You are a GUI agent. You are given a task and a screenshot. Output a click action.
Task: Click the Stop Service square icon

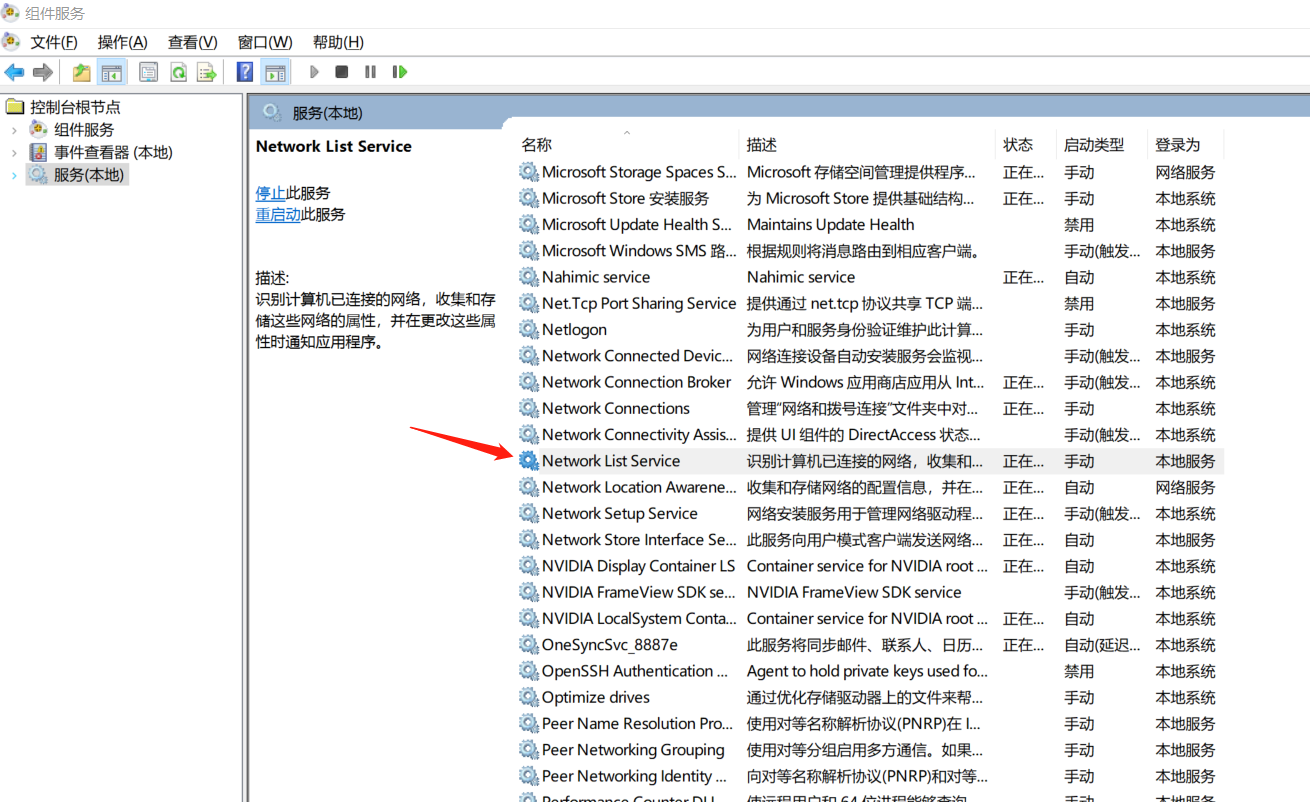[x=342, y=72]
